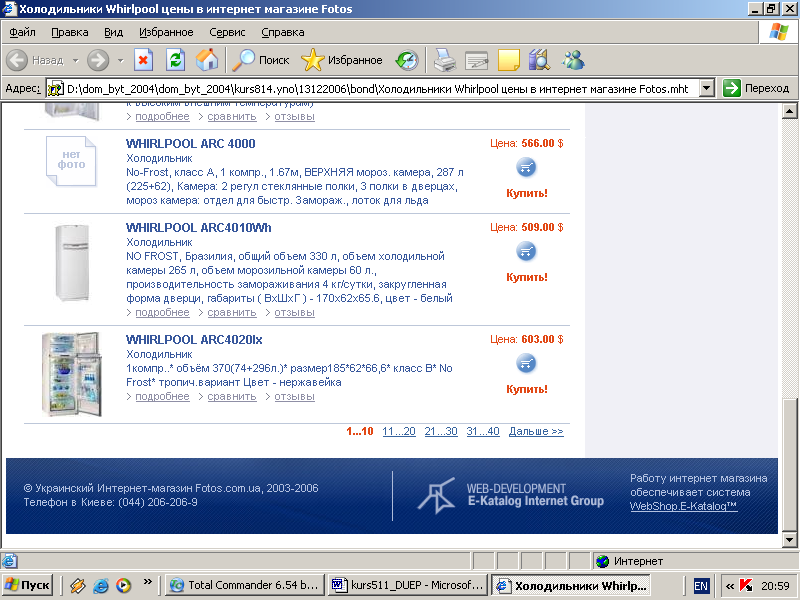Launch Internet Explorer from quick launch

pos(101,585)
